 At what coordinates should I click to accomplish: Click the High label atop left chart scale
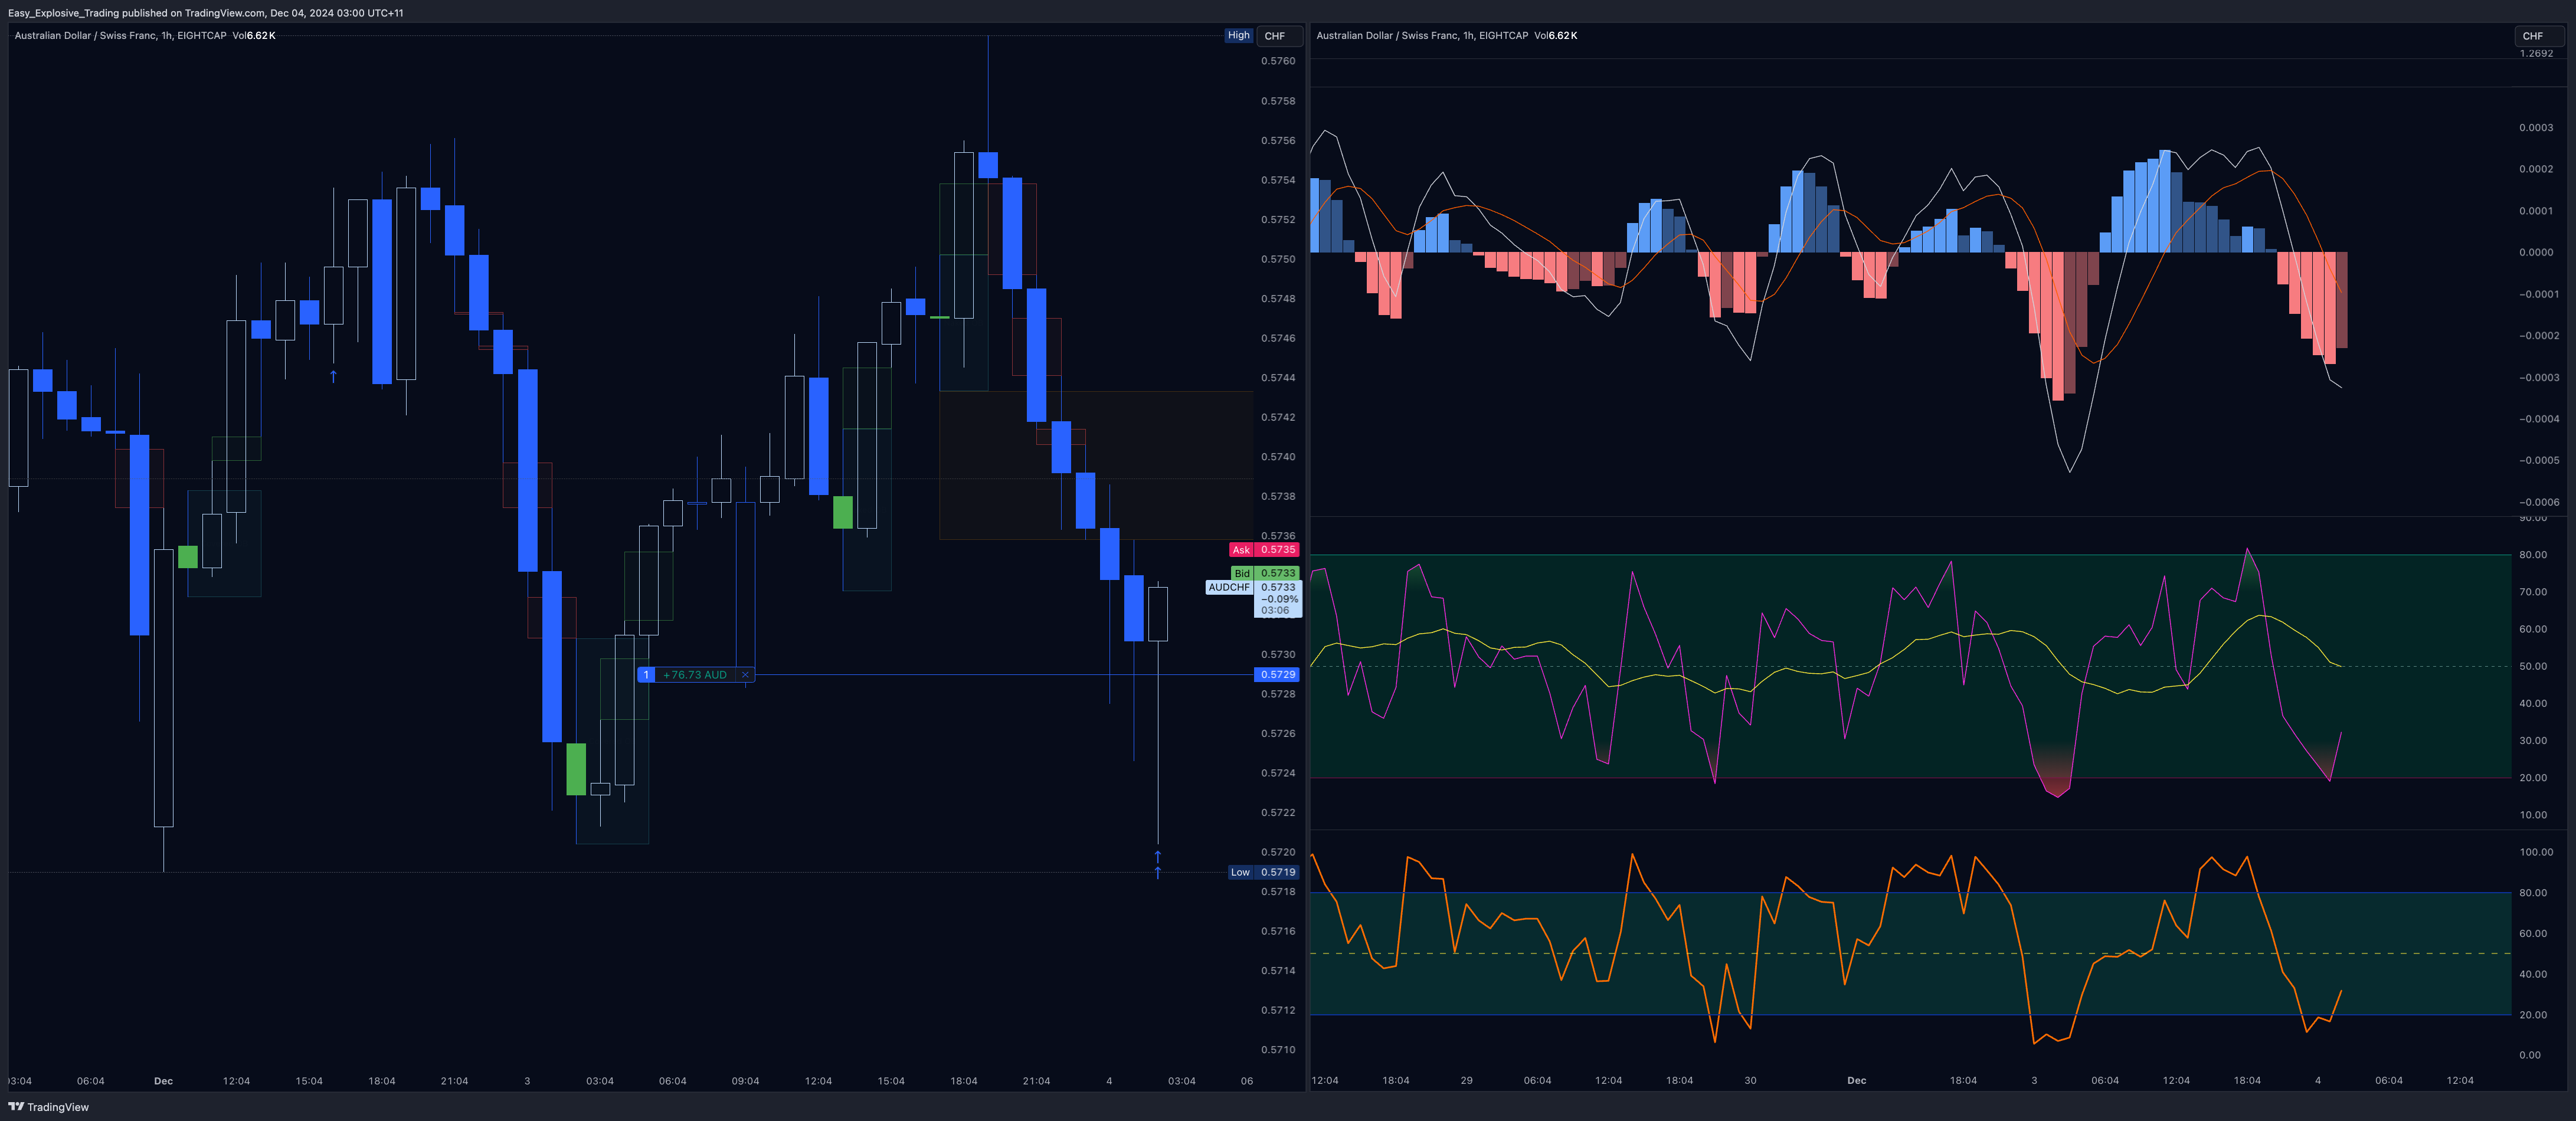[1238, 35]
